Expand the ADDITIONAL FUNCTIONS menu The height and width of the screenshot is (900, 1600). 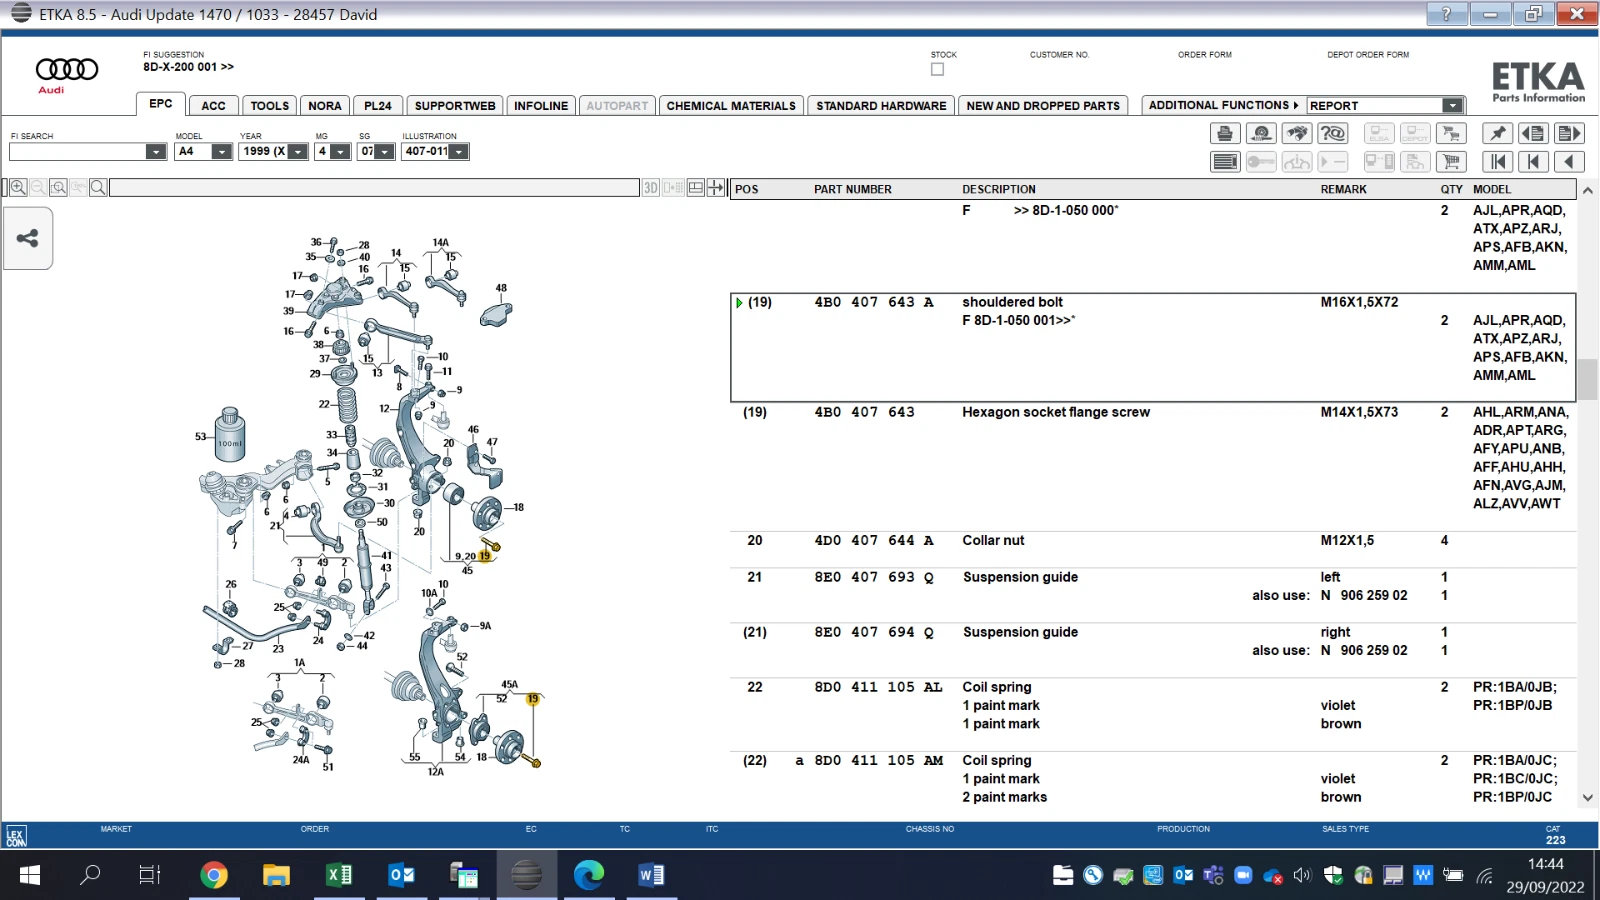point(1223,105)
